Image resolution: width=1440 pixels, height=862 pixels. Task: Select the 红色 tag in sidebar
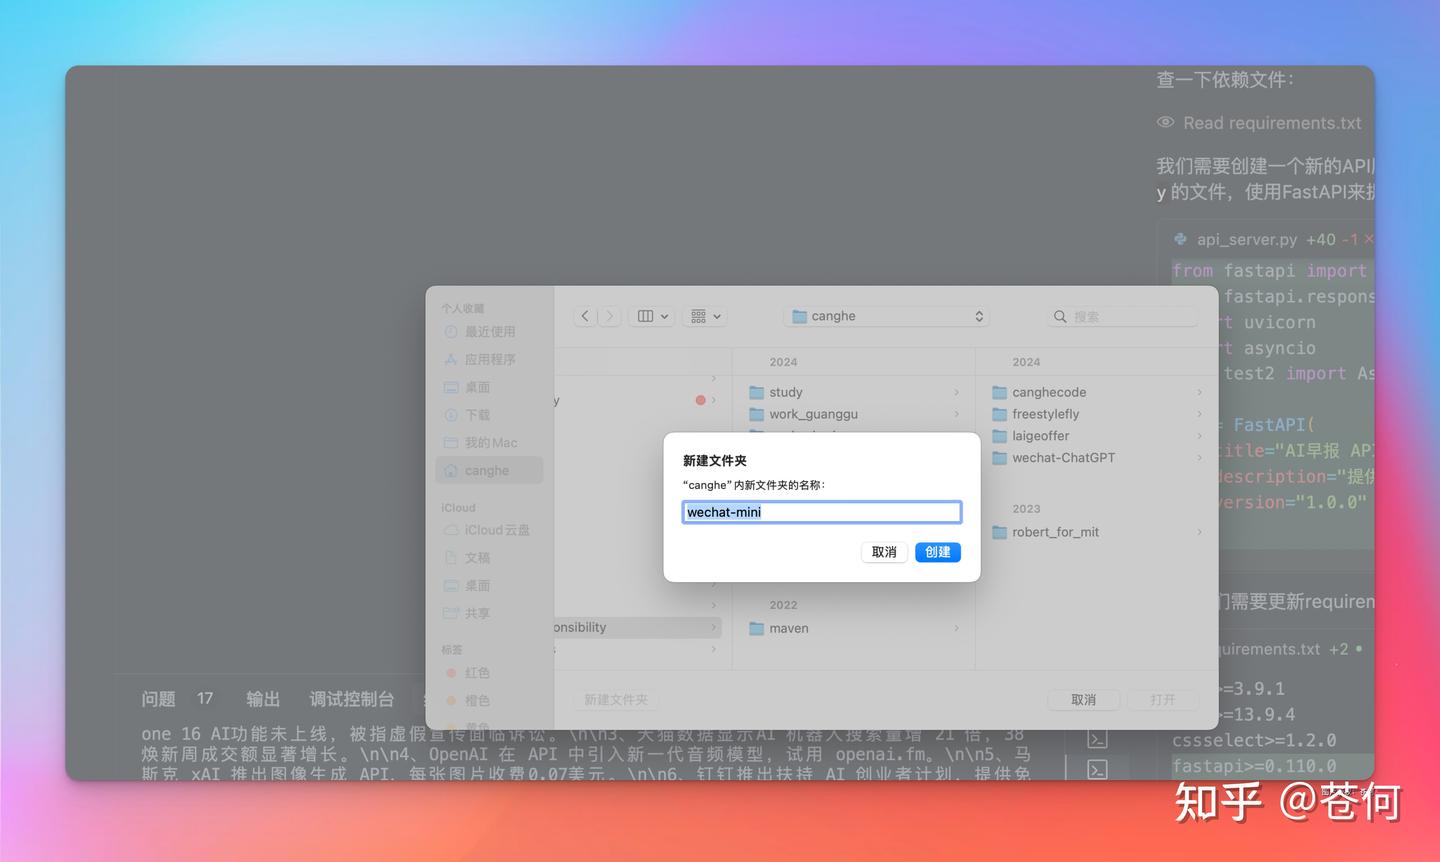(x=477, y=673)
